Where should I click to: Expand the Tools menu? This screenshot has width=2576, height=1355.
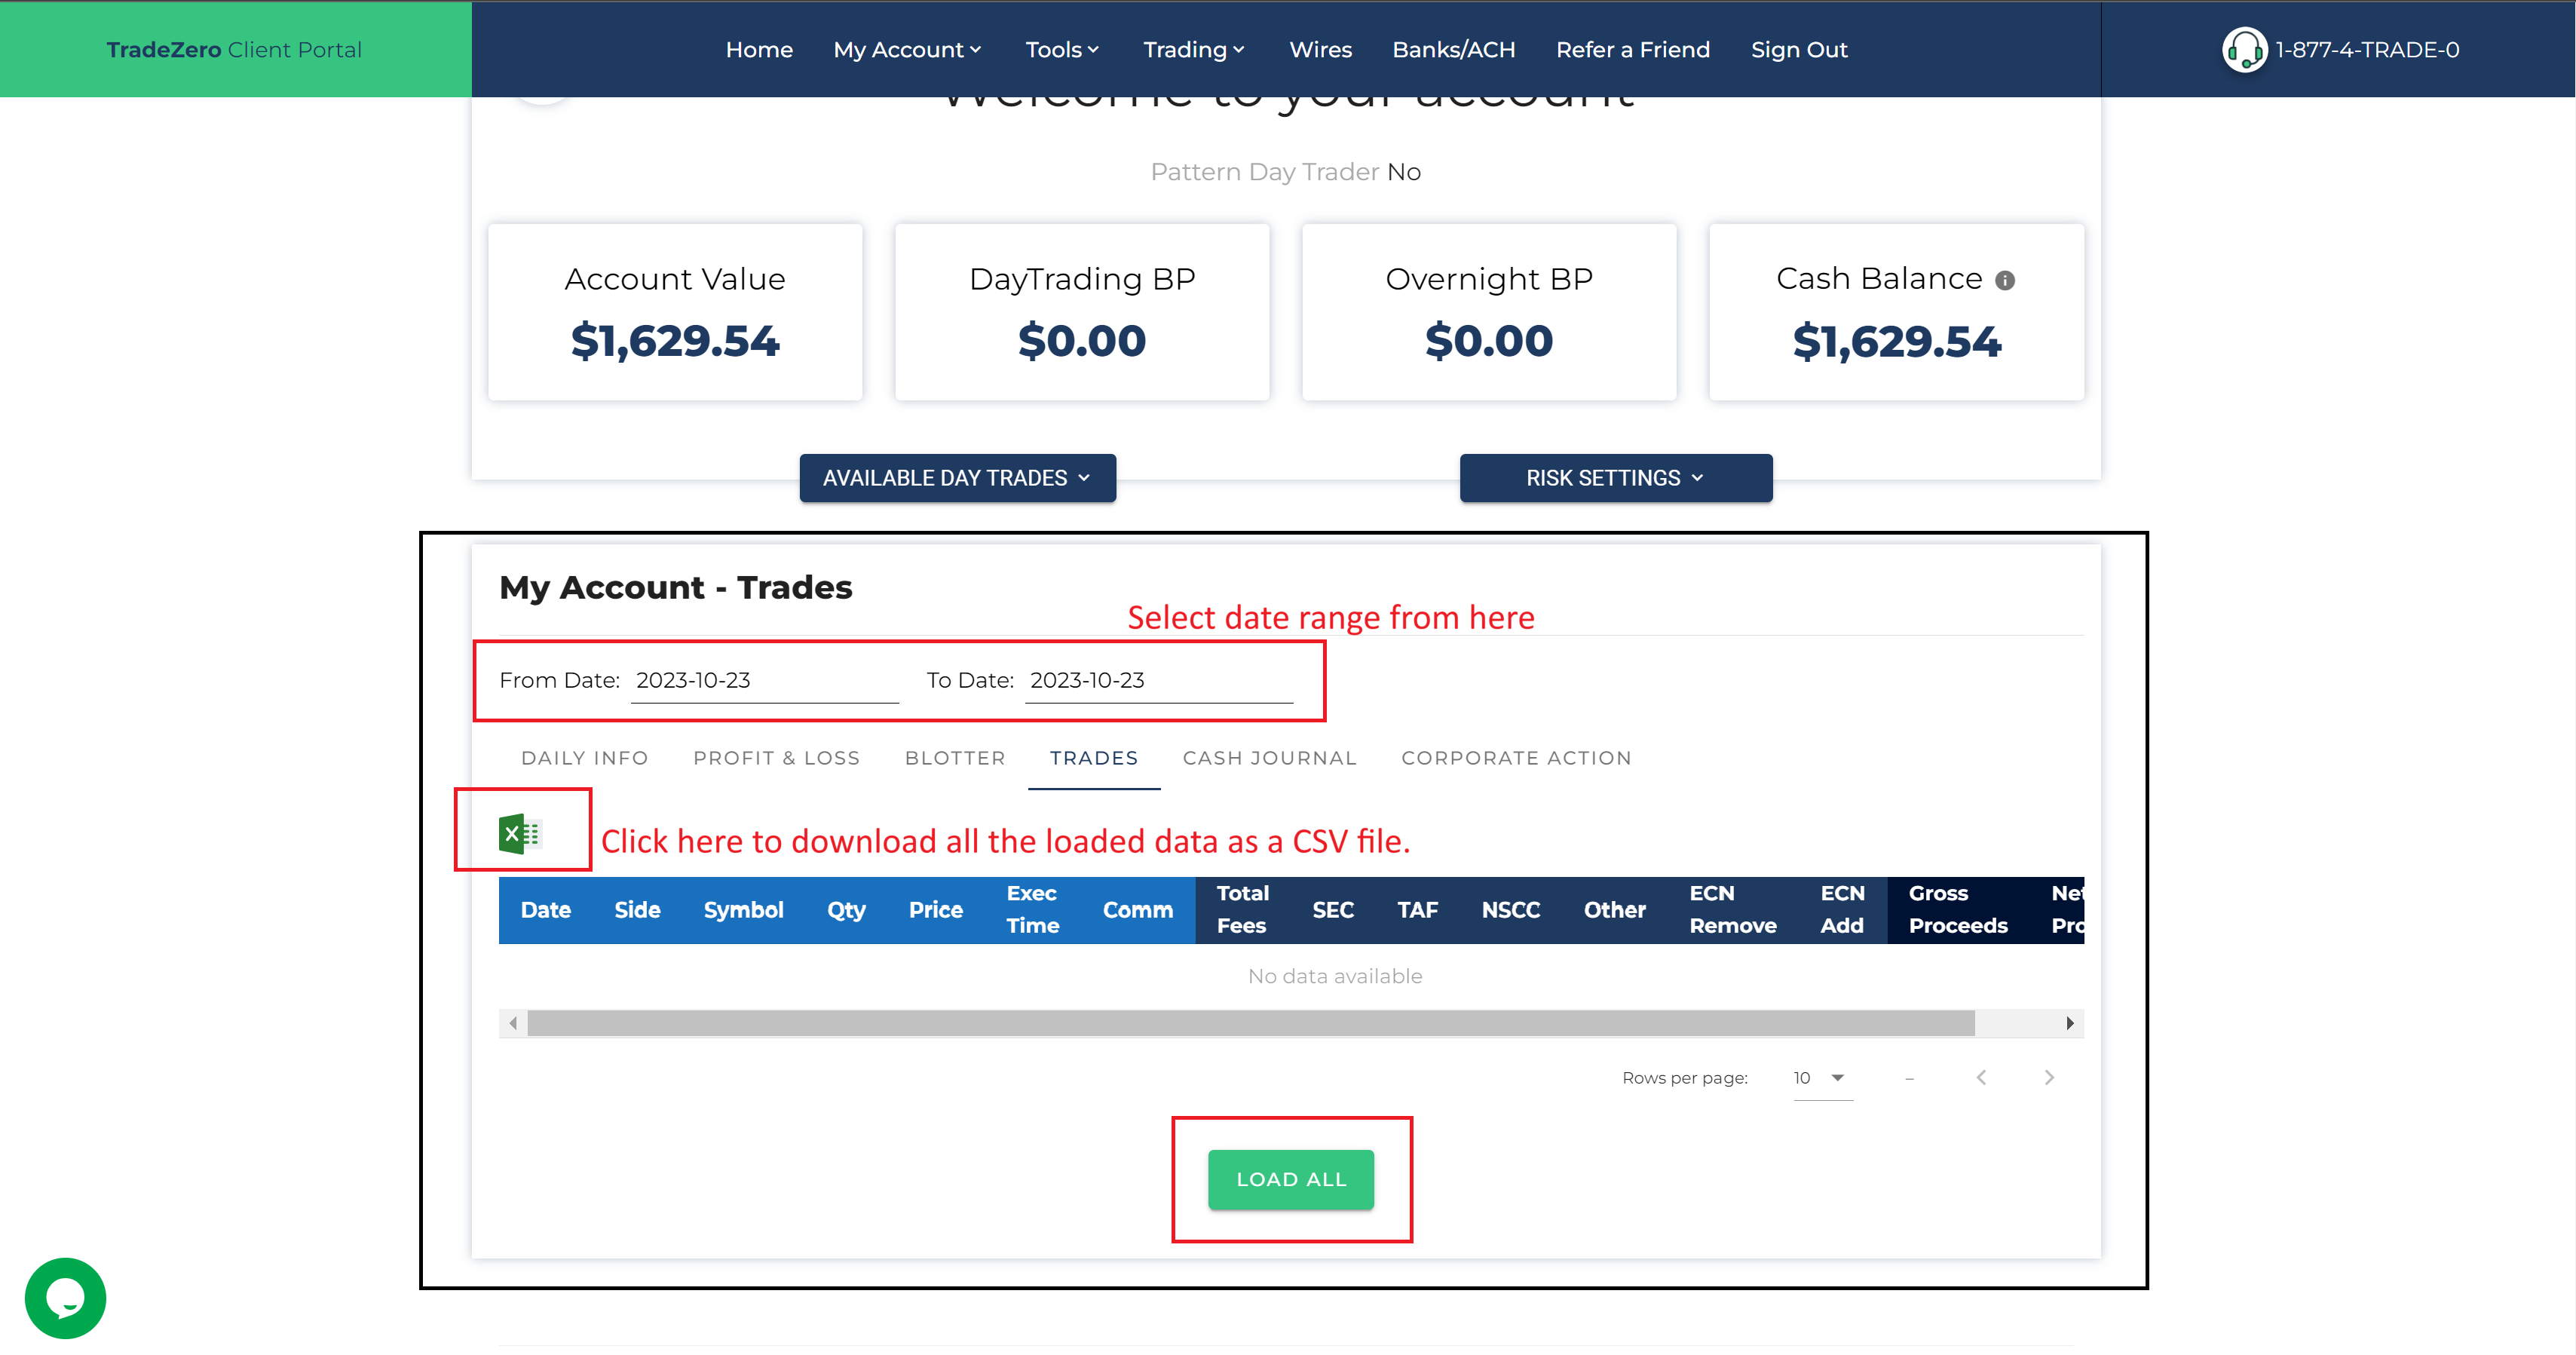pos(1061,50)
